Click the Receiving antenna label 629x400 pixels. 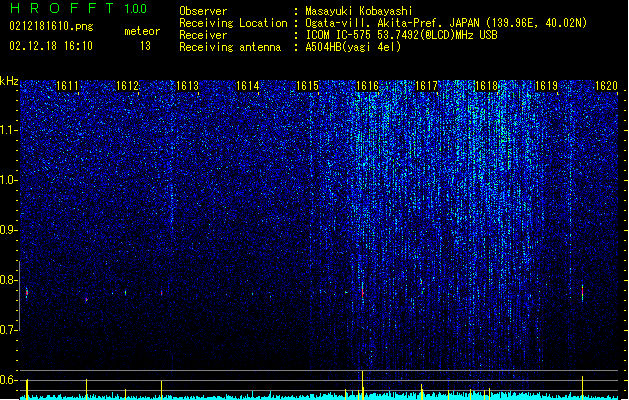click(x=230, y=47)
